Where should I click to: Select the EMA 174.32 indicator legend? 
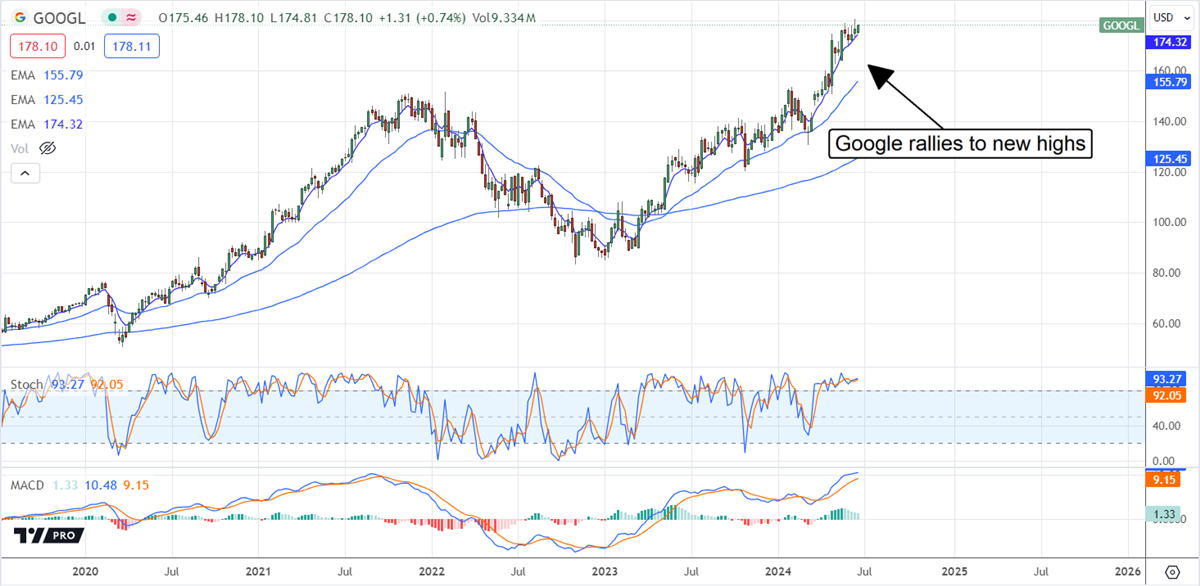pyautogui.click(x=47, y=123)
